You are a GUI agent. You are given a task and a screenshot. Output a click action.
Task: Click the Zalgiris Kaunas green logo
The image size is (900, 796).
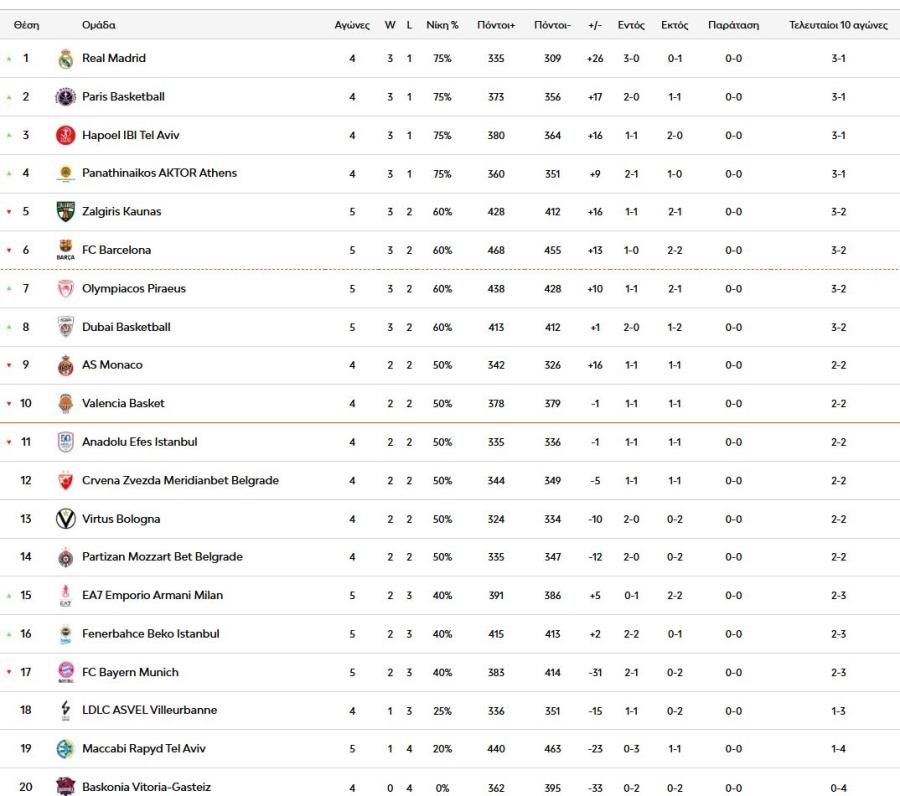click(x=65, y=212)
